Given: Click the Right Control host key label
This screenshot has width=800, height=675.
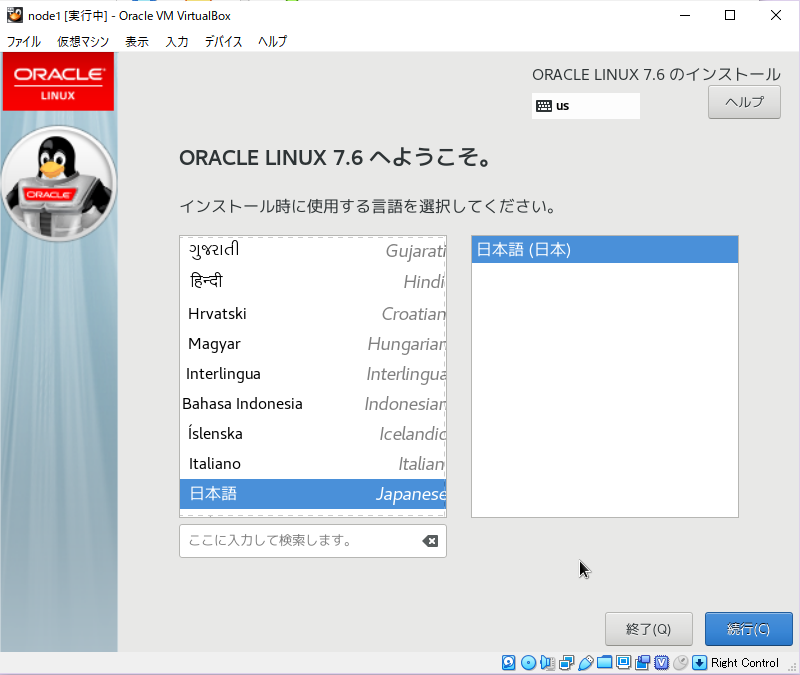Looking at the screenshot, I should click(744, 663).
